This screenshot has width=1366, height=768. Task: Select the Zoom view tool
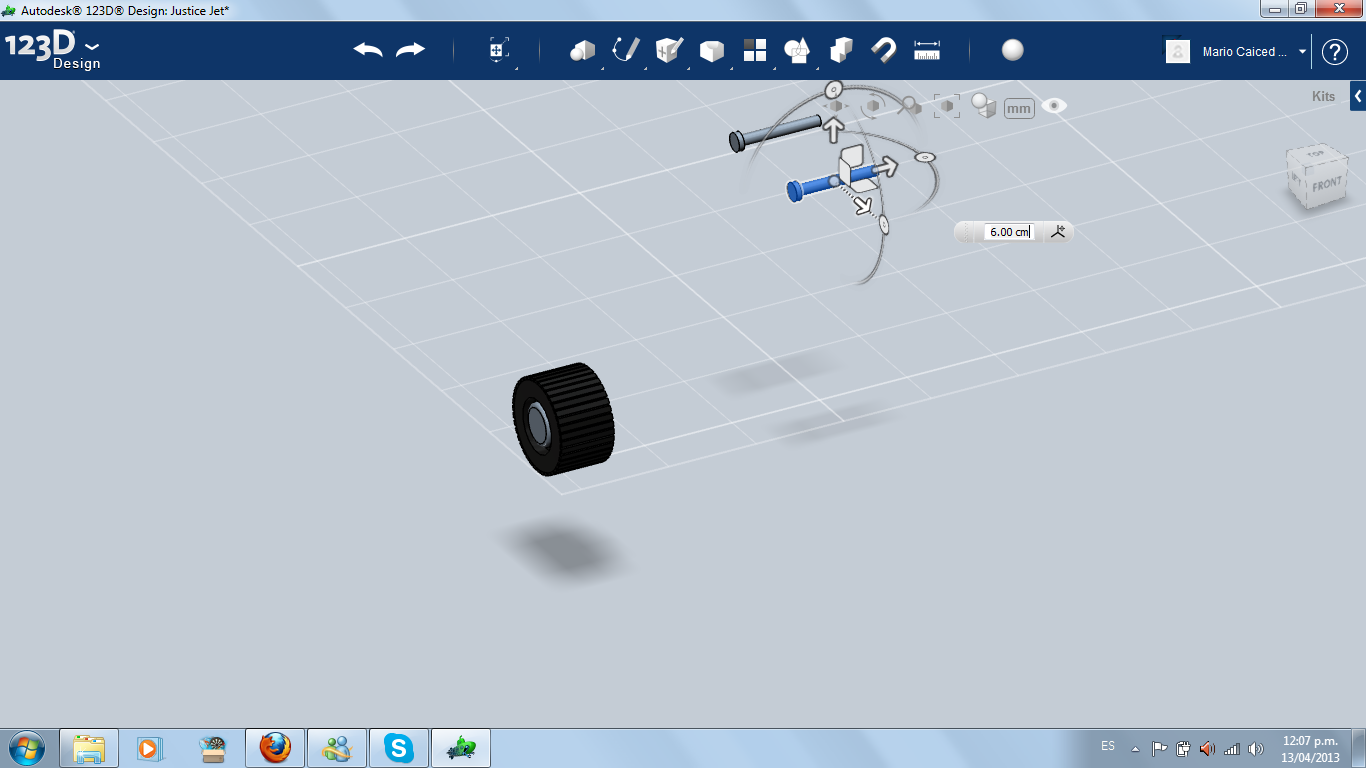[910, 104]
